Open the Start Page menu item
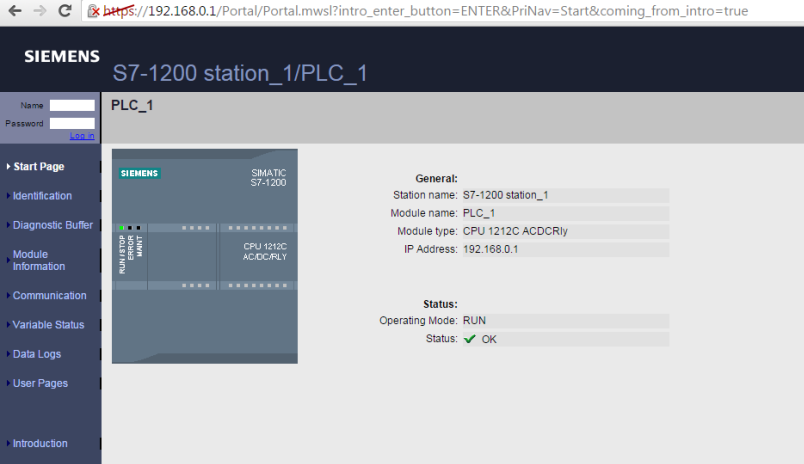Screen dimensions: 804x464 (39, 167)
